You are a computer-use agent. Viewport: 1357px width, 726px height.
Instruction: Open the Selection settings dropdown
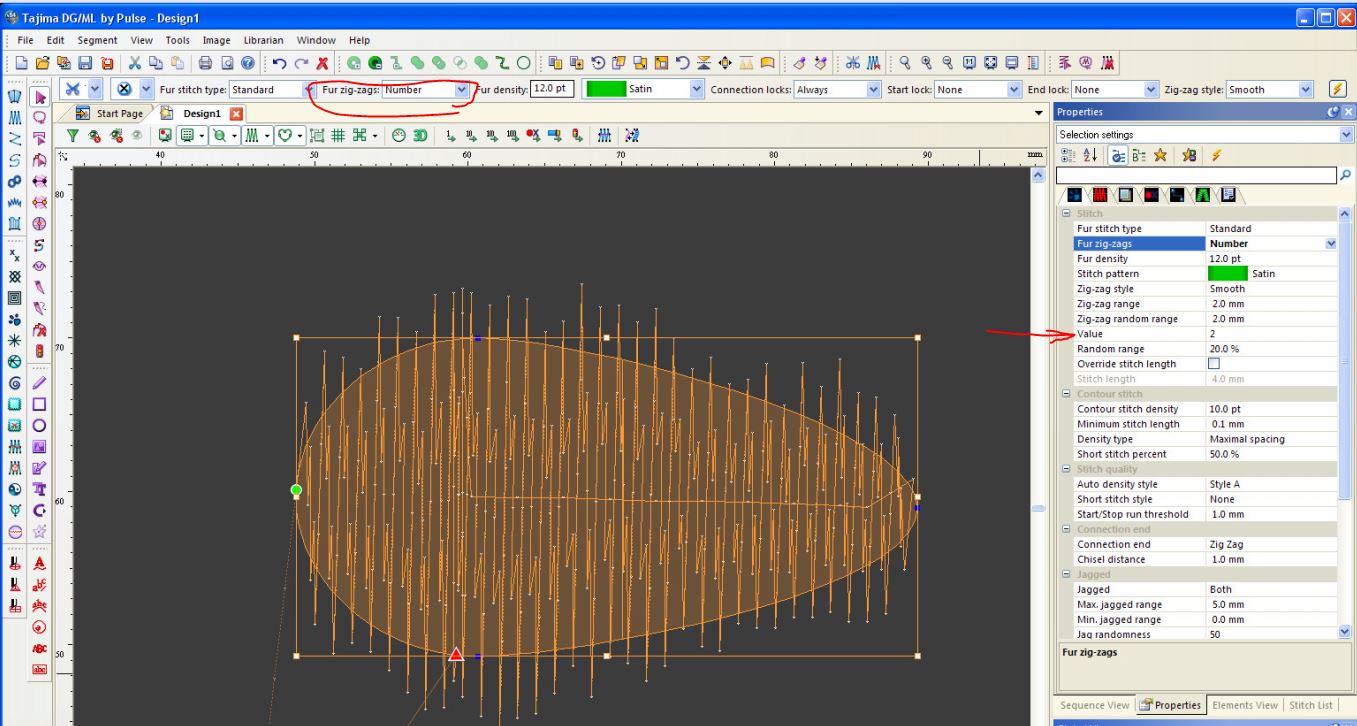(1345, 134)
